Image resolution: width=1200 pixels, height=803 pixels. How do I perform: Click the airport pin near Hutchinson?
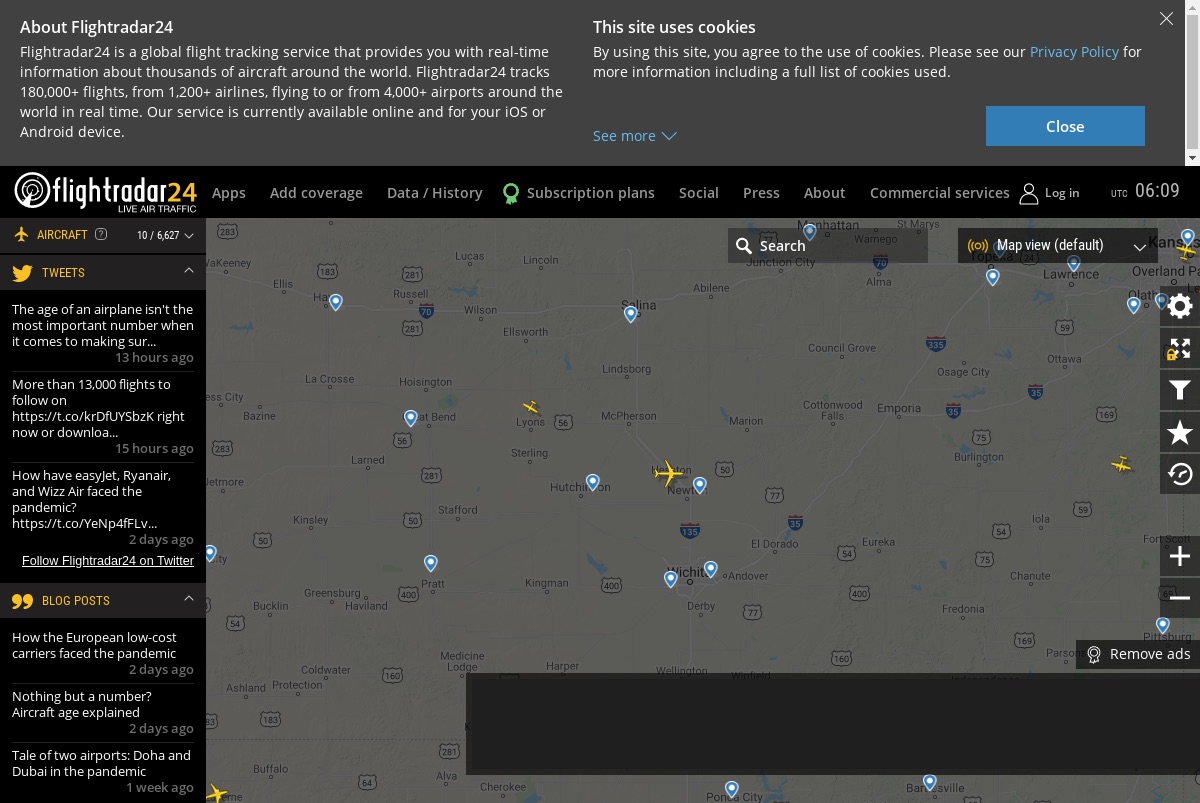592,483
